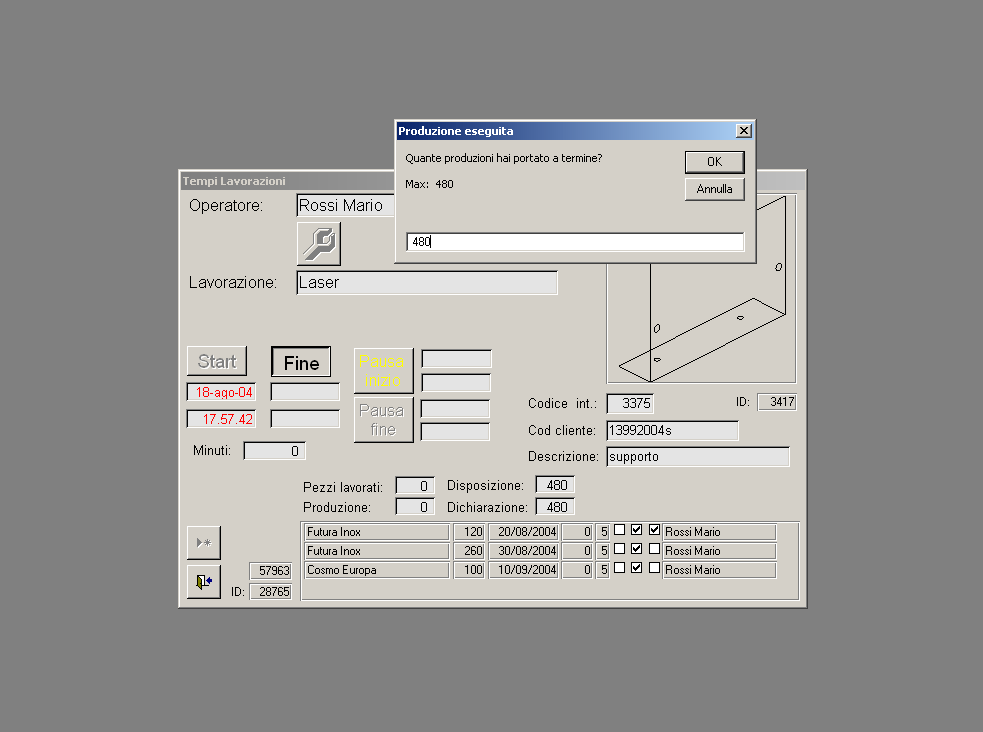Toggle second checkbox in Cosmo Europa row

point(636,568)
